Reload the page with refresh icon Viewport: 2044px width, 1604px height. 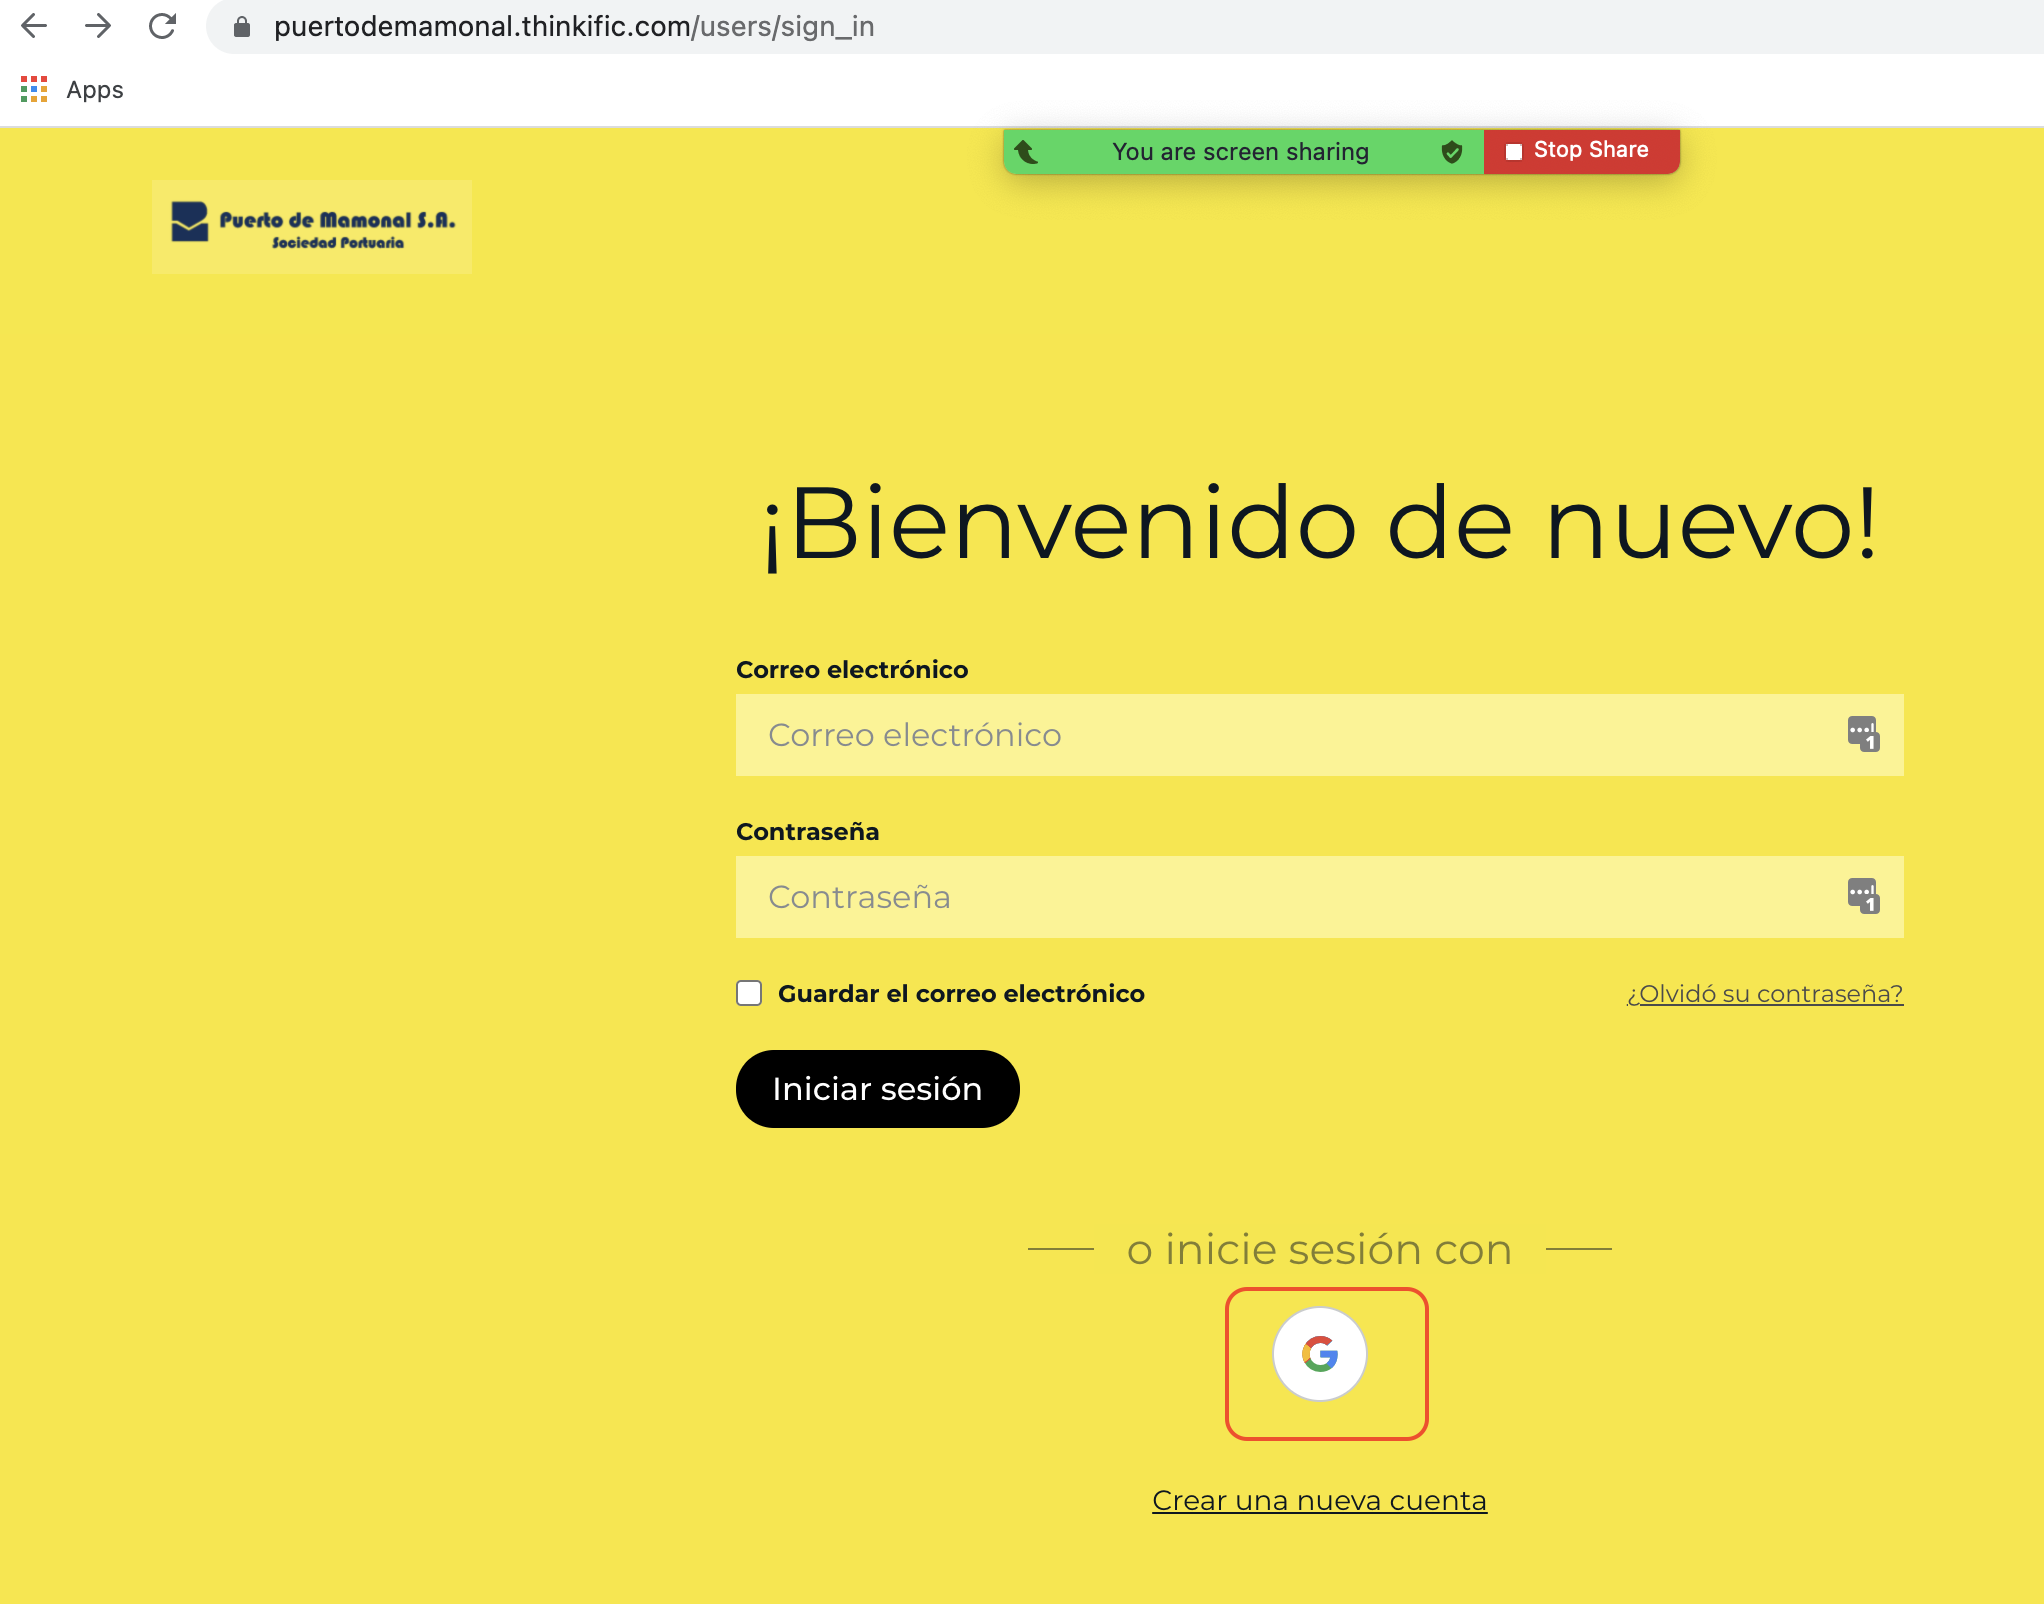162,26
